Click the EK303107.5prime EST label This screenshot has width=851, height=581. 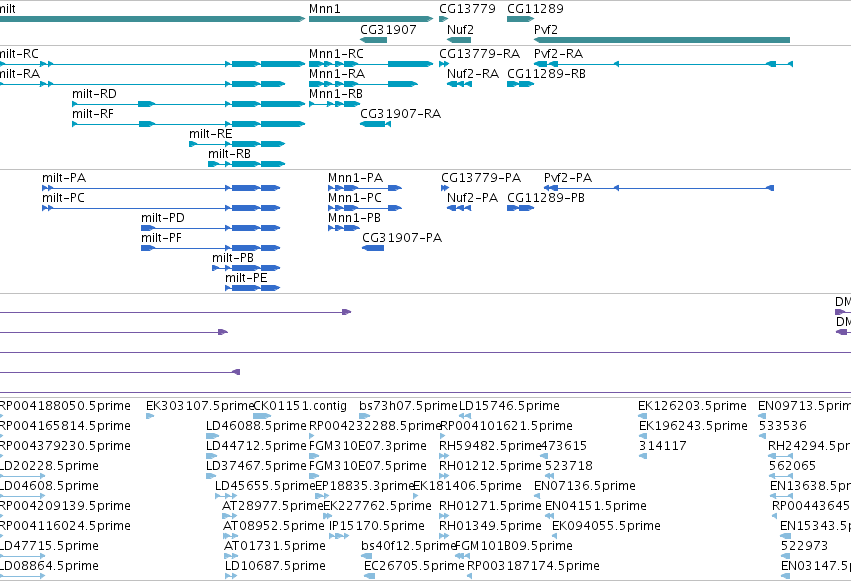point(200,406)
